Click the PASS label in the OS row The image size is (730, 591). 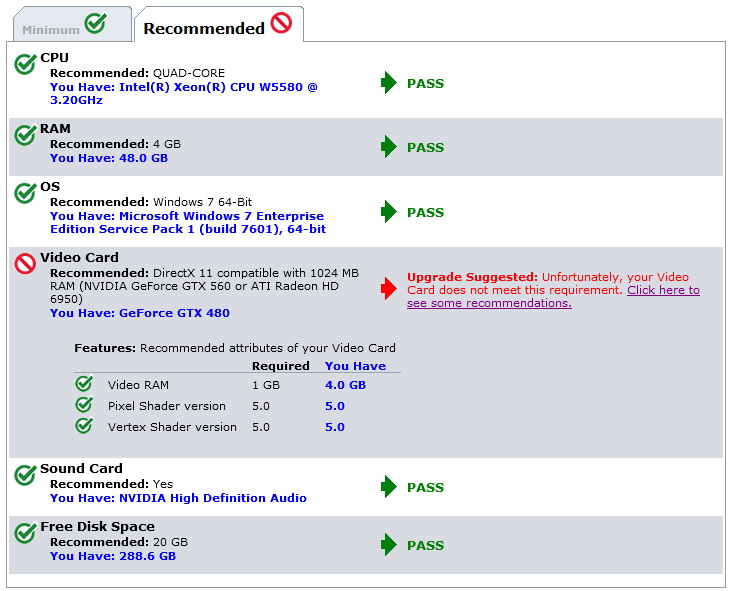tap(425, 212)
